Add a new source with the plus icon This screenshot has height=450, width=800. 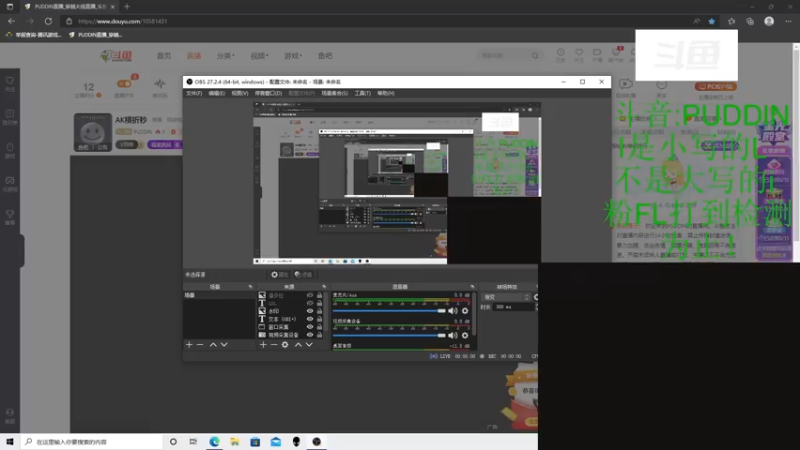click(x=263, y=345)
